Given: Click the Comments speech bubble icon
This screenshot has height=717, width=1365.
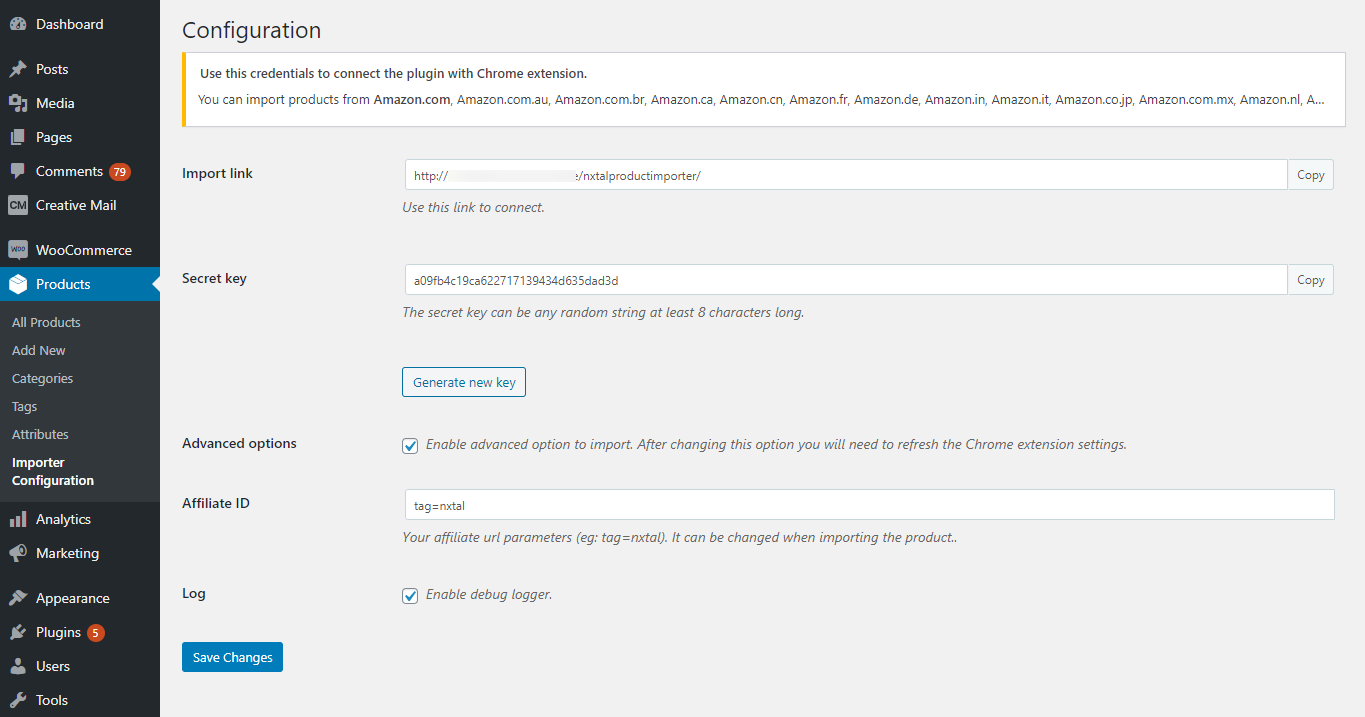Looking at the screenshot, I should click(18, 171).
